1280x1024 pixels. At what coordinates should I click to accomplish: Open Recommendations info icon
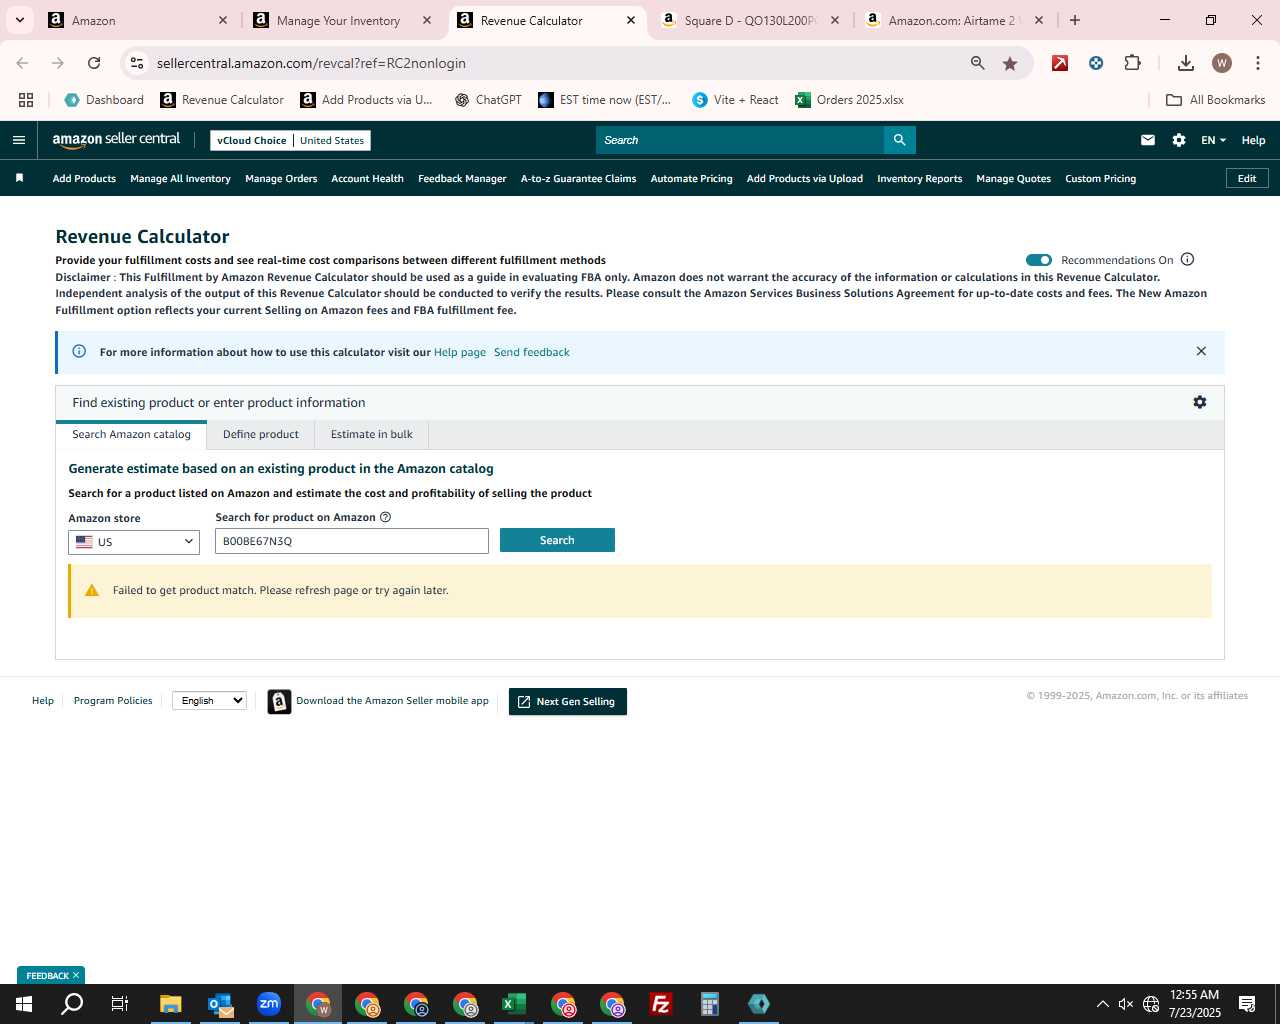click(1187, 260)
